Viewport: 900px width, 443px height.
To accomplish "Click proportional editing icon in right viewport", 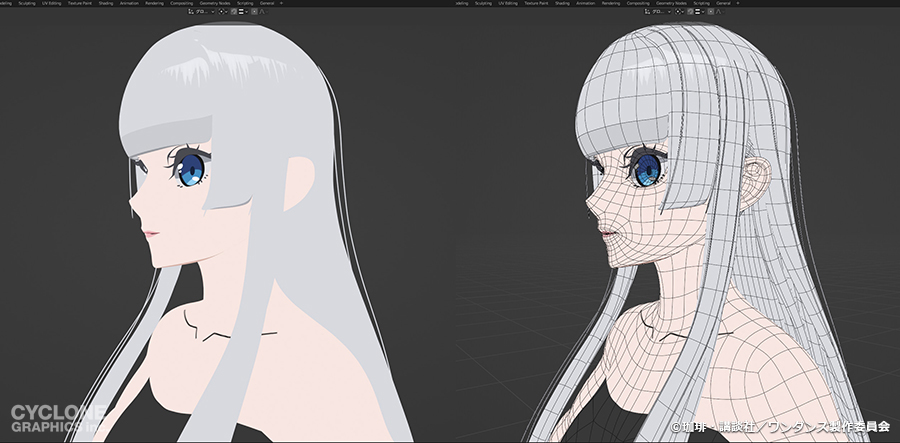I will click(711, 12).
